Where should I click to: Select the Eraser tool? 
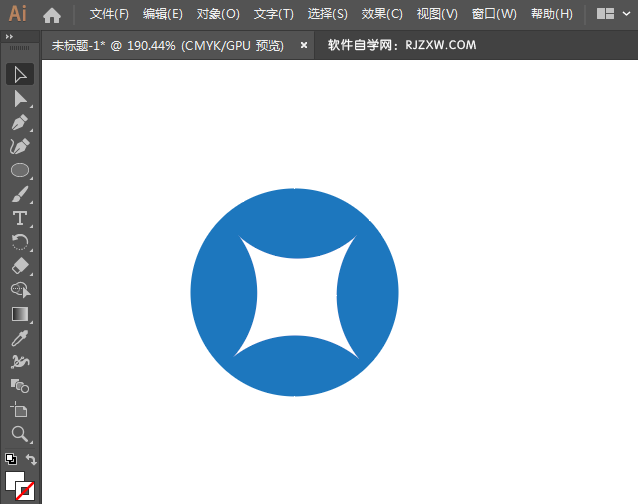20,266
